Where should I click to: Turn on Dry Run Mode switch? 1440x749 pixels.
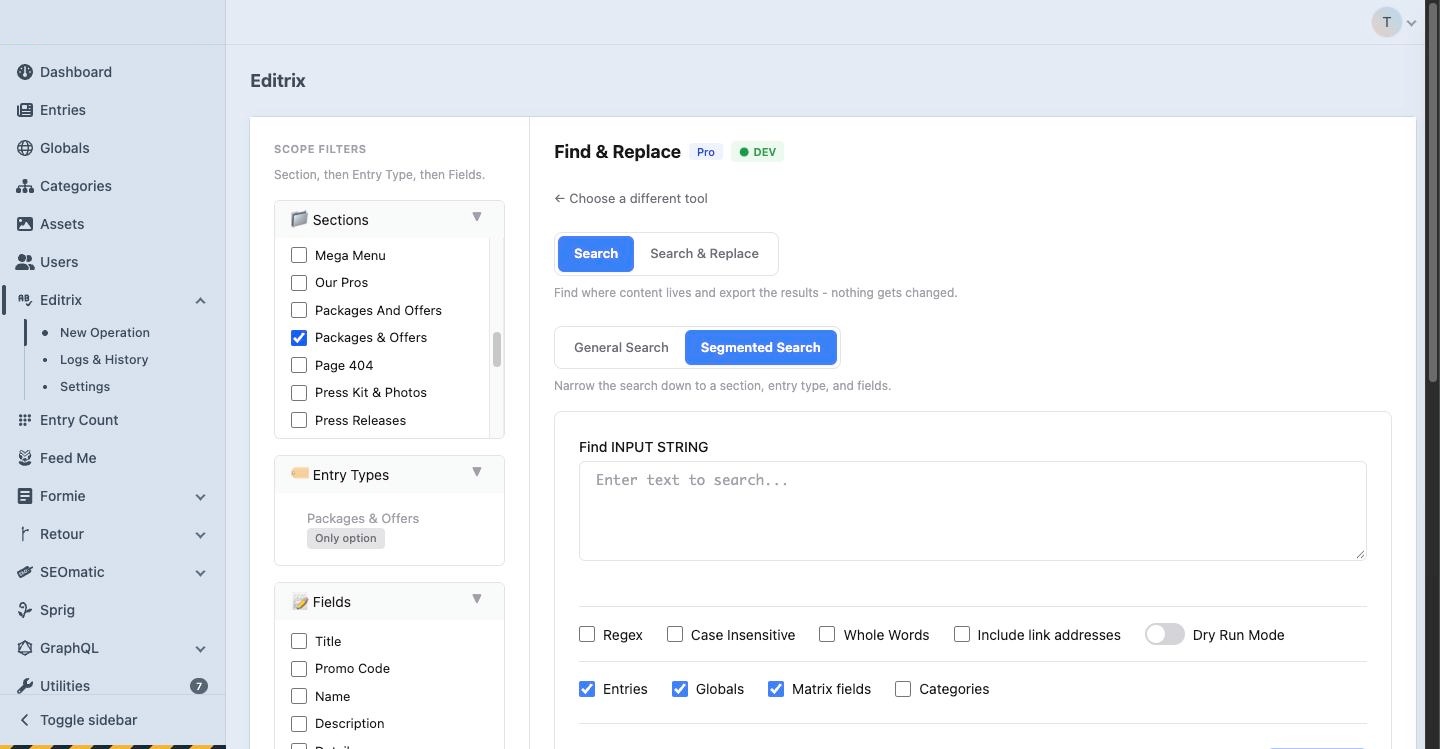(1165, 634)
